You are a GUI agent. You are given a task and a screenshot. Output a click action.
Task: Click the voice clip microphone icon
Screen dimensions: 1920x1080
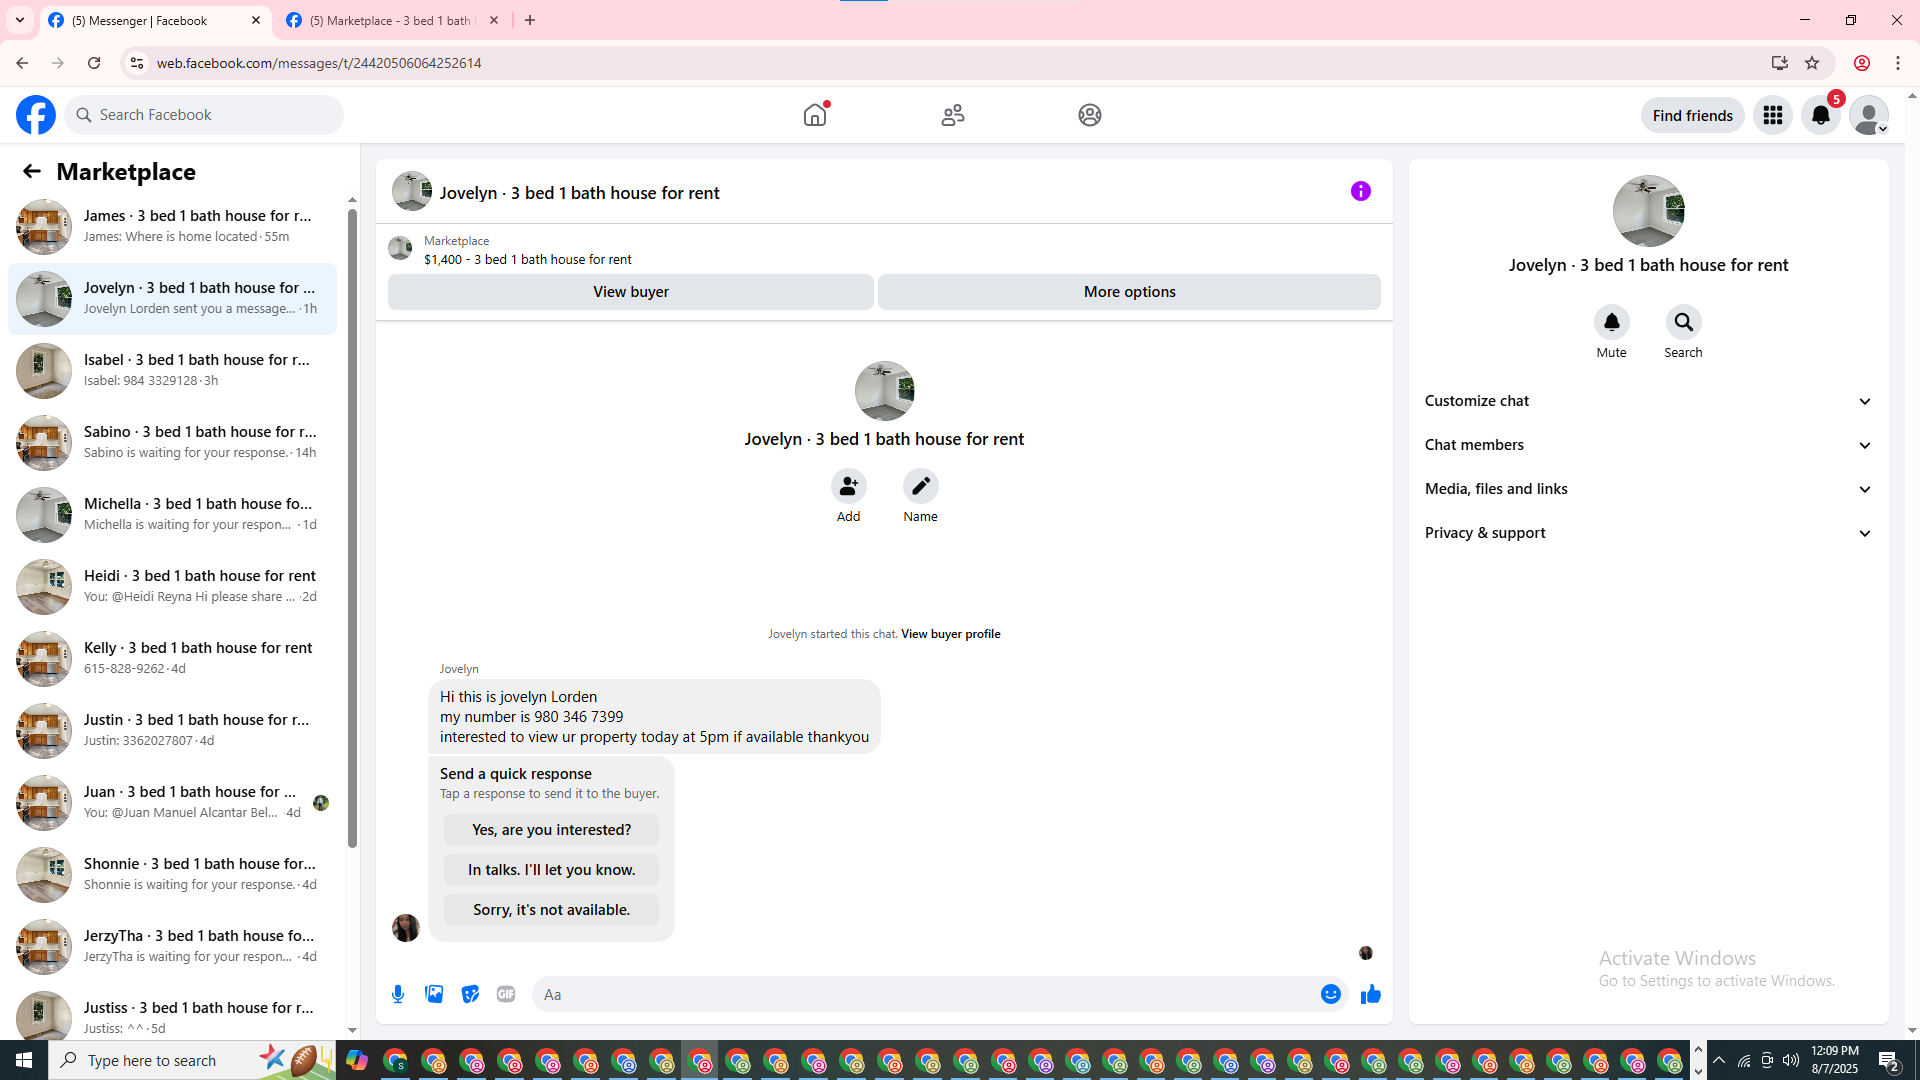(398, 994)
